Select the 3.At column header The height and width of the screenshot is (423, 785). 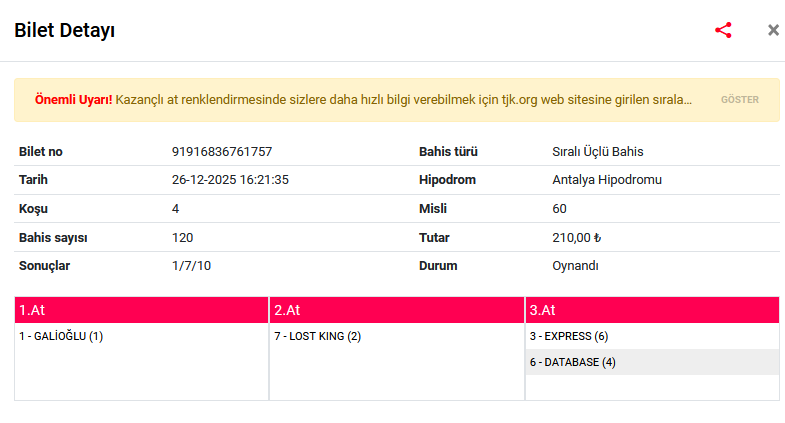[x=652, y=310]
